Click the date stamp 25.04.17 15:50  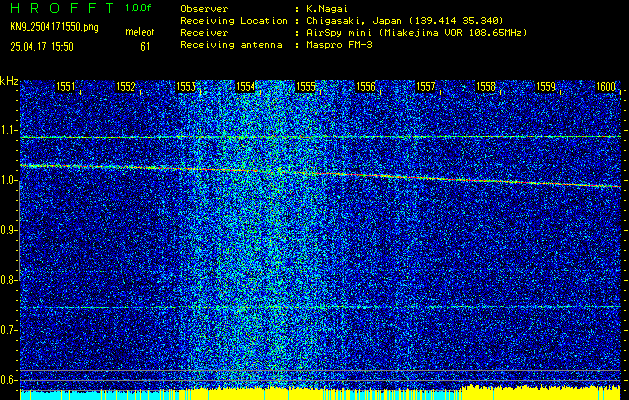(42, 47)
